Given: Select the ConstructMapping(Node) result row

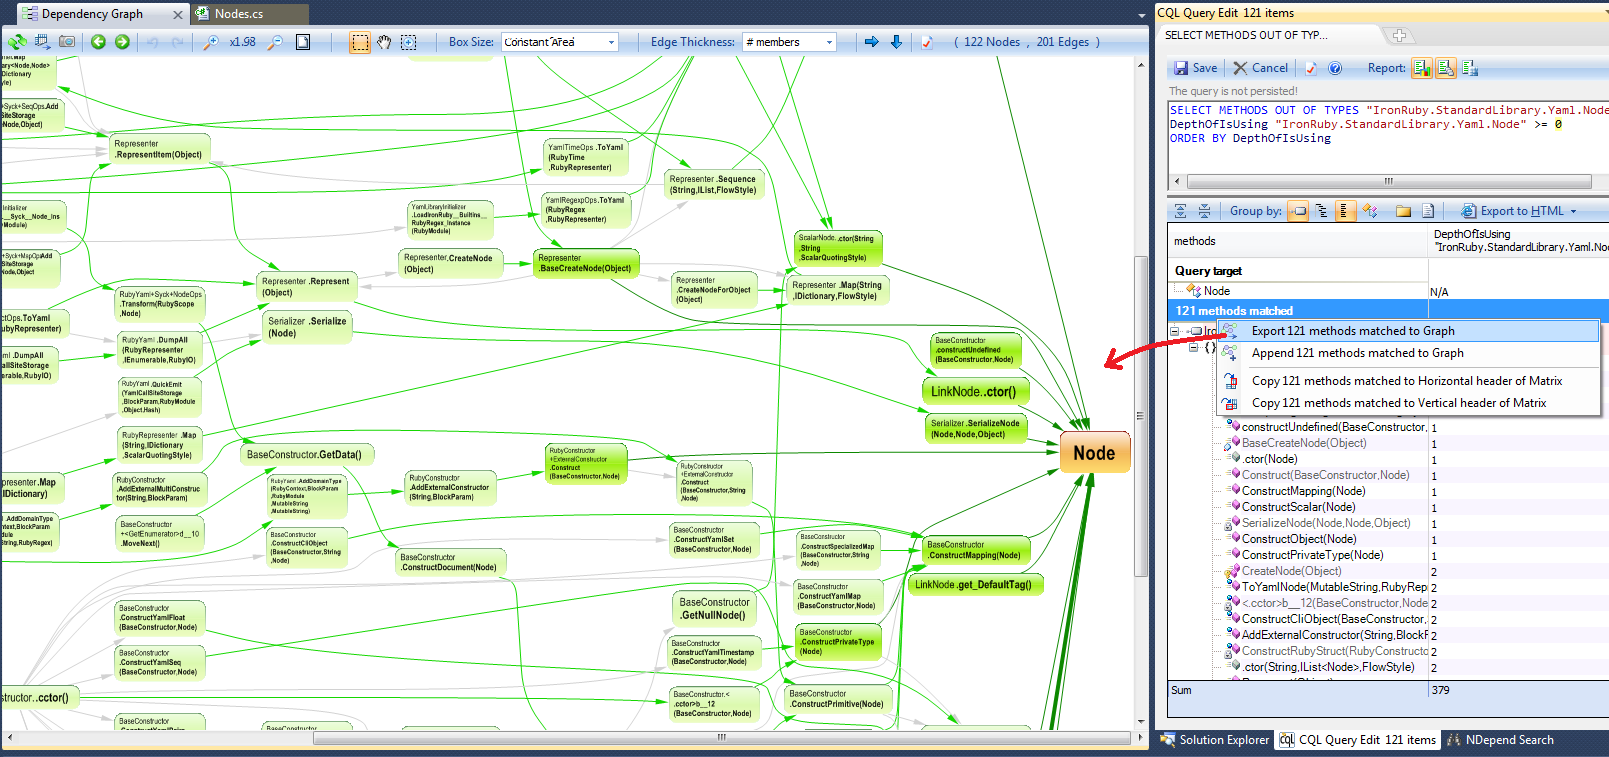Looking at the screenshot, I should (1388, 491).
